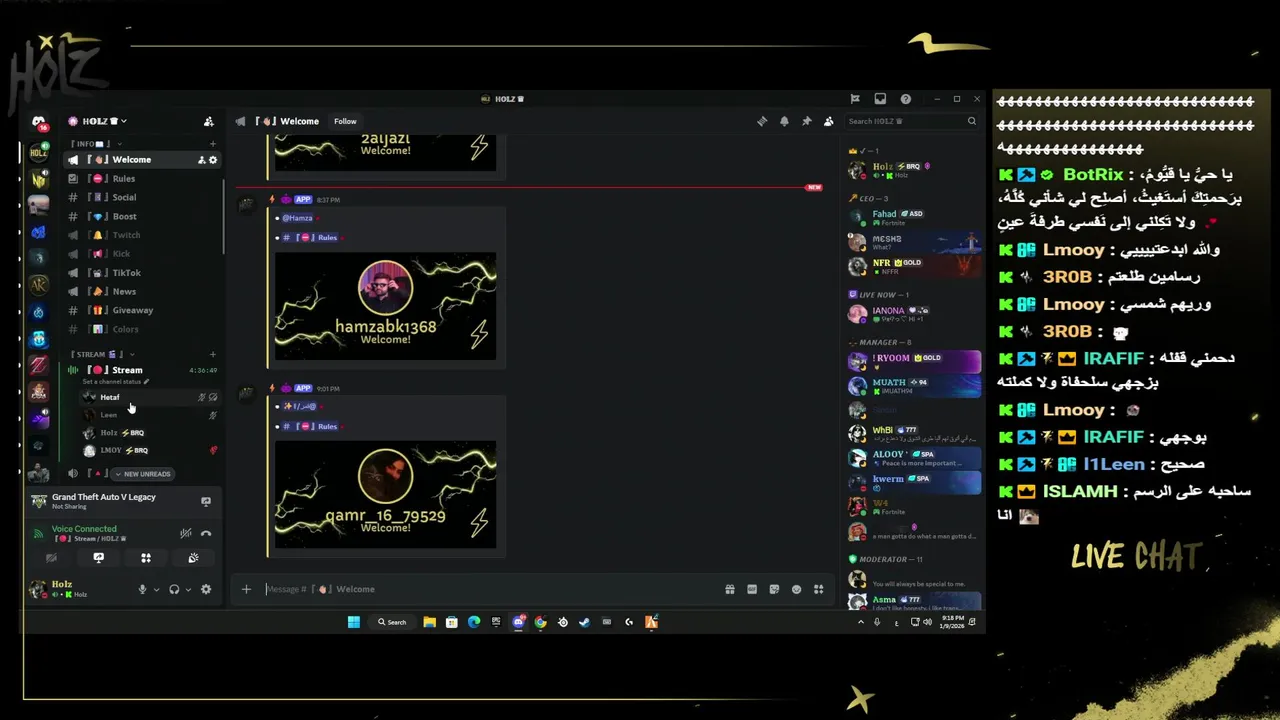Open Google Chrome from taskbar
Screen dimensions: 1280x720
tap(540, 622)
